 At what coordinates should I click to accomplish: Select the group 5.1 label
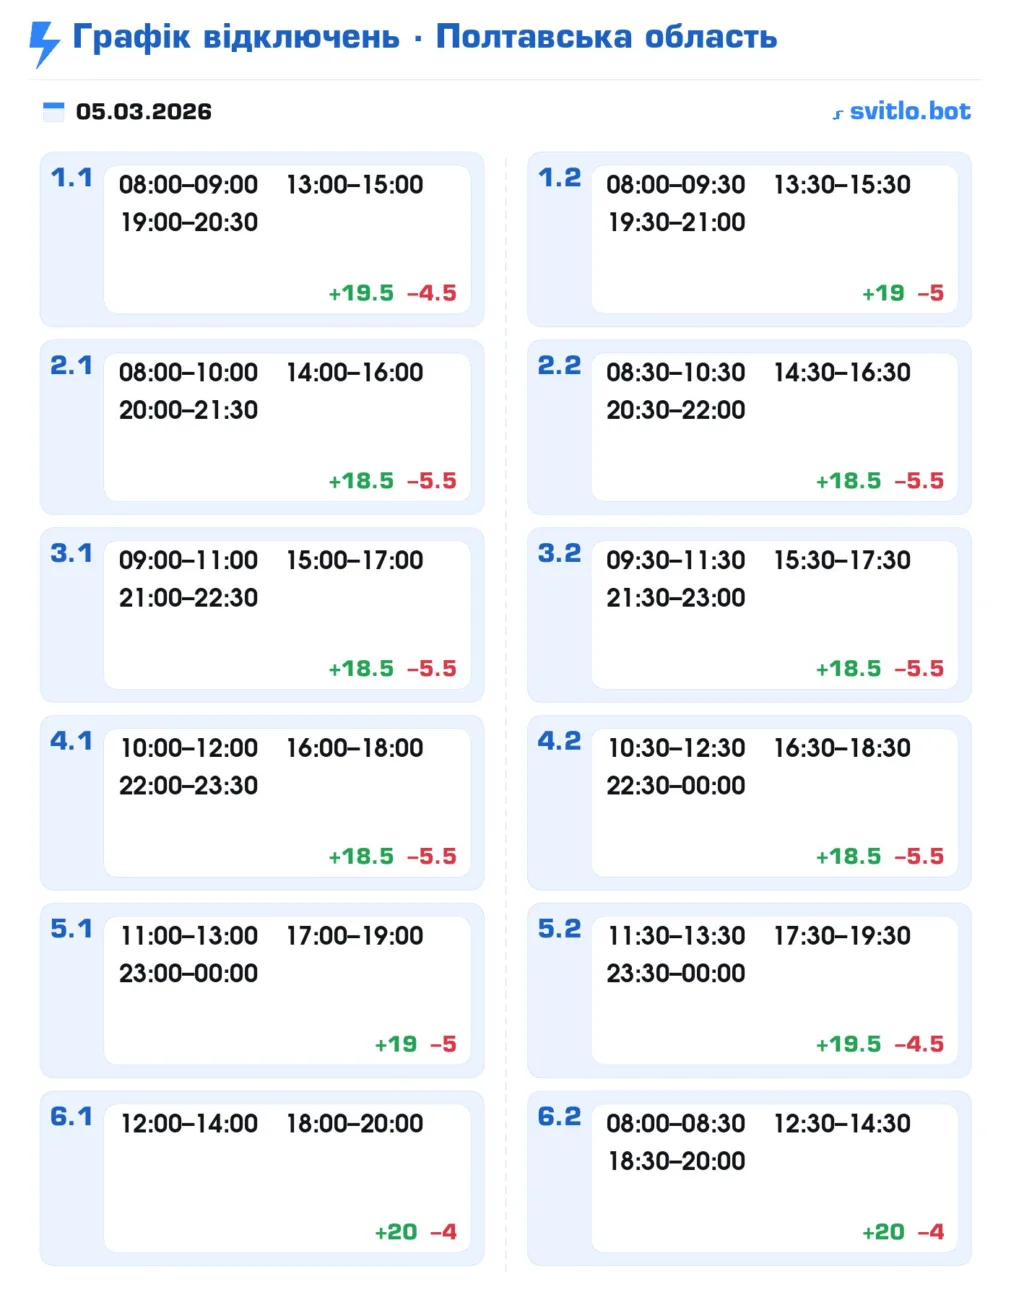click(x=71, y=929)
